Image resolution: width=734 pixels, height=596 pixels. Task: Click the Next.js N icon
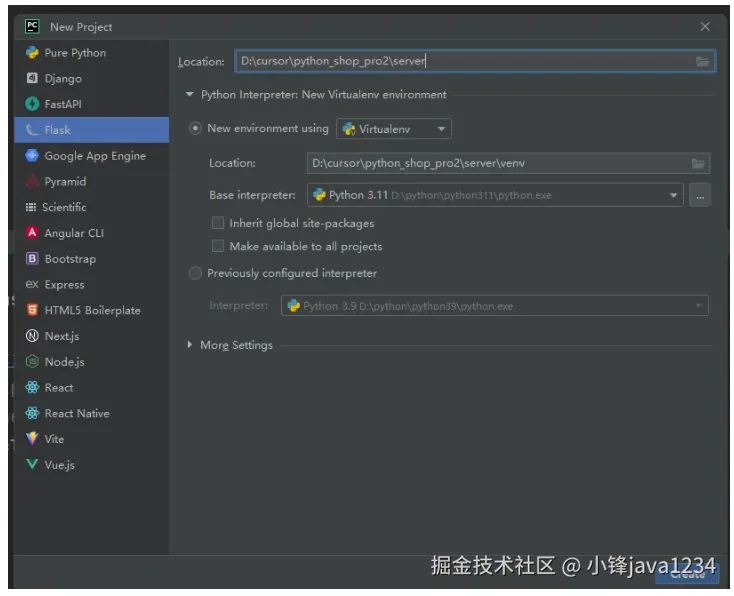(32, 336)
